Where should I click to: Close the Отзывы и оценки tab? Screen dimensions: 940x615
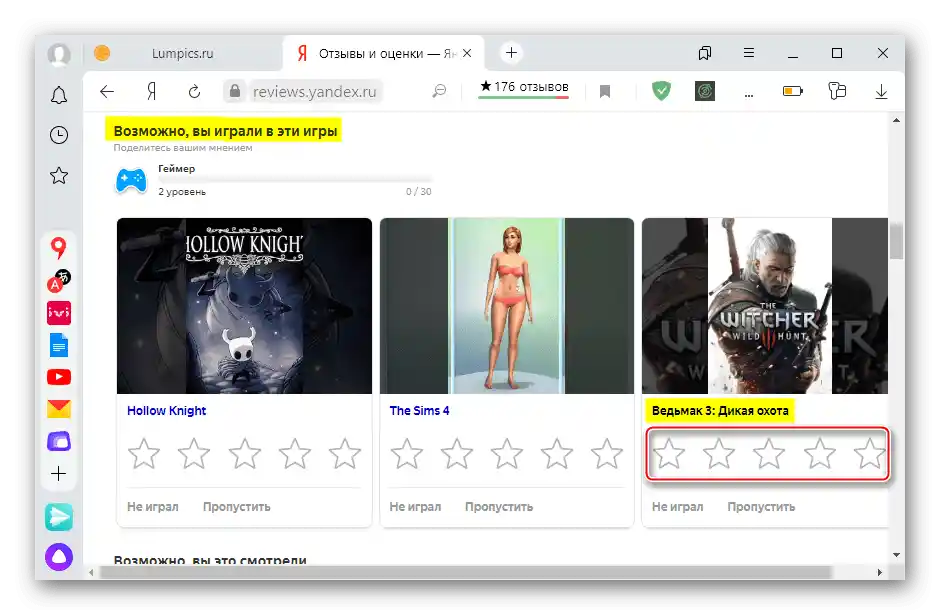click(x=468, y=53)
